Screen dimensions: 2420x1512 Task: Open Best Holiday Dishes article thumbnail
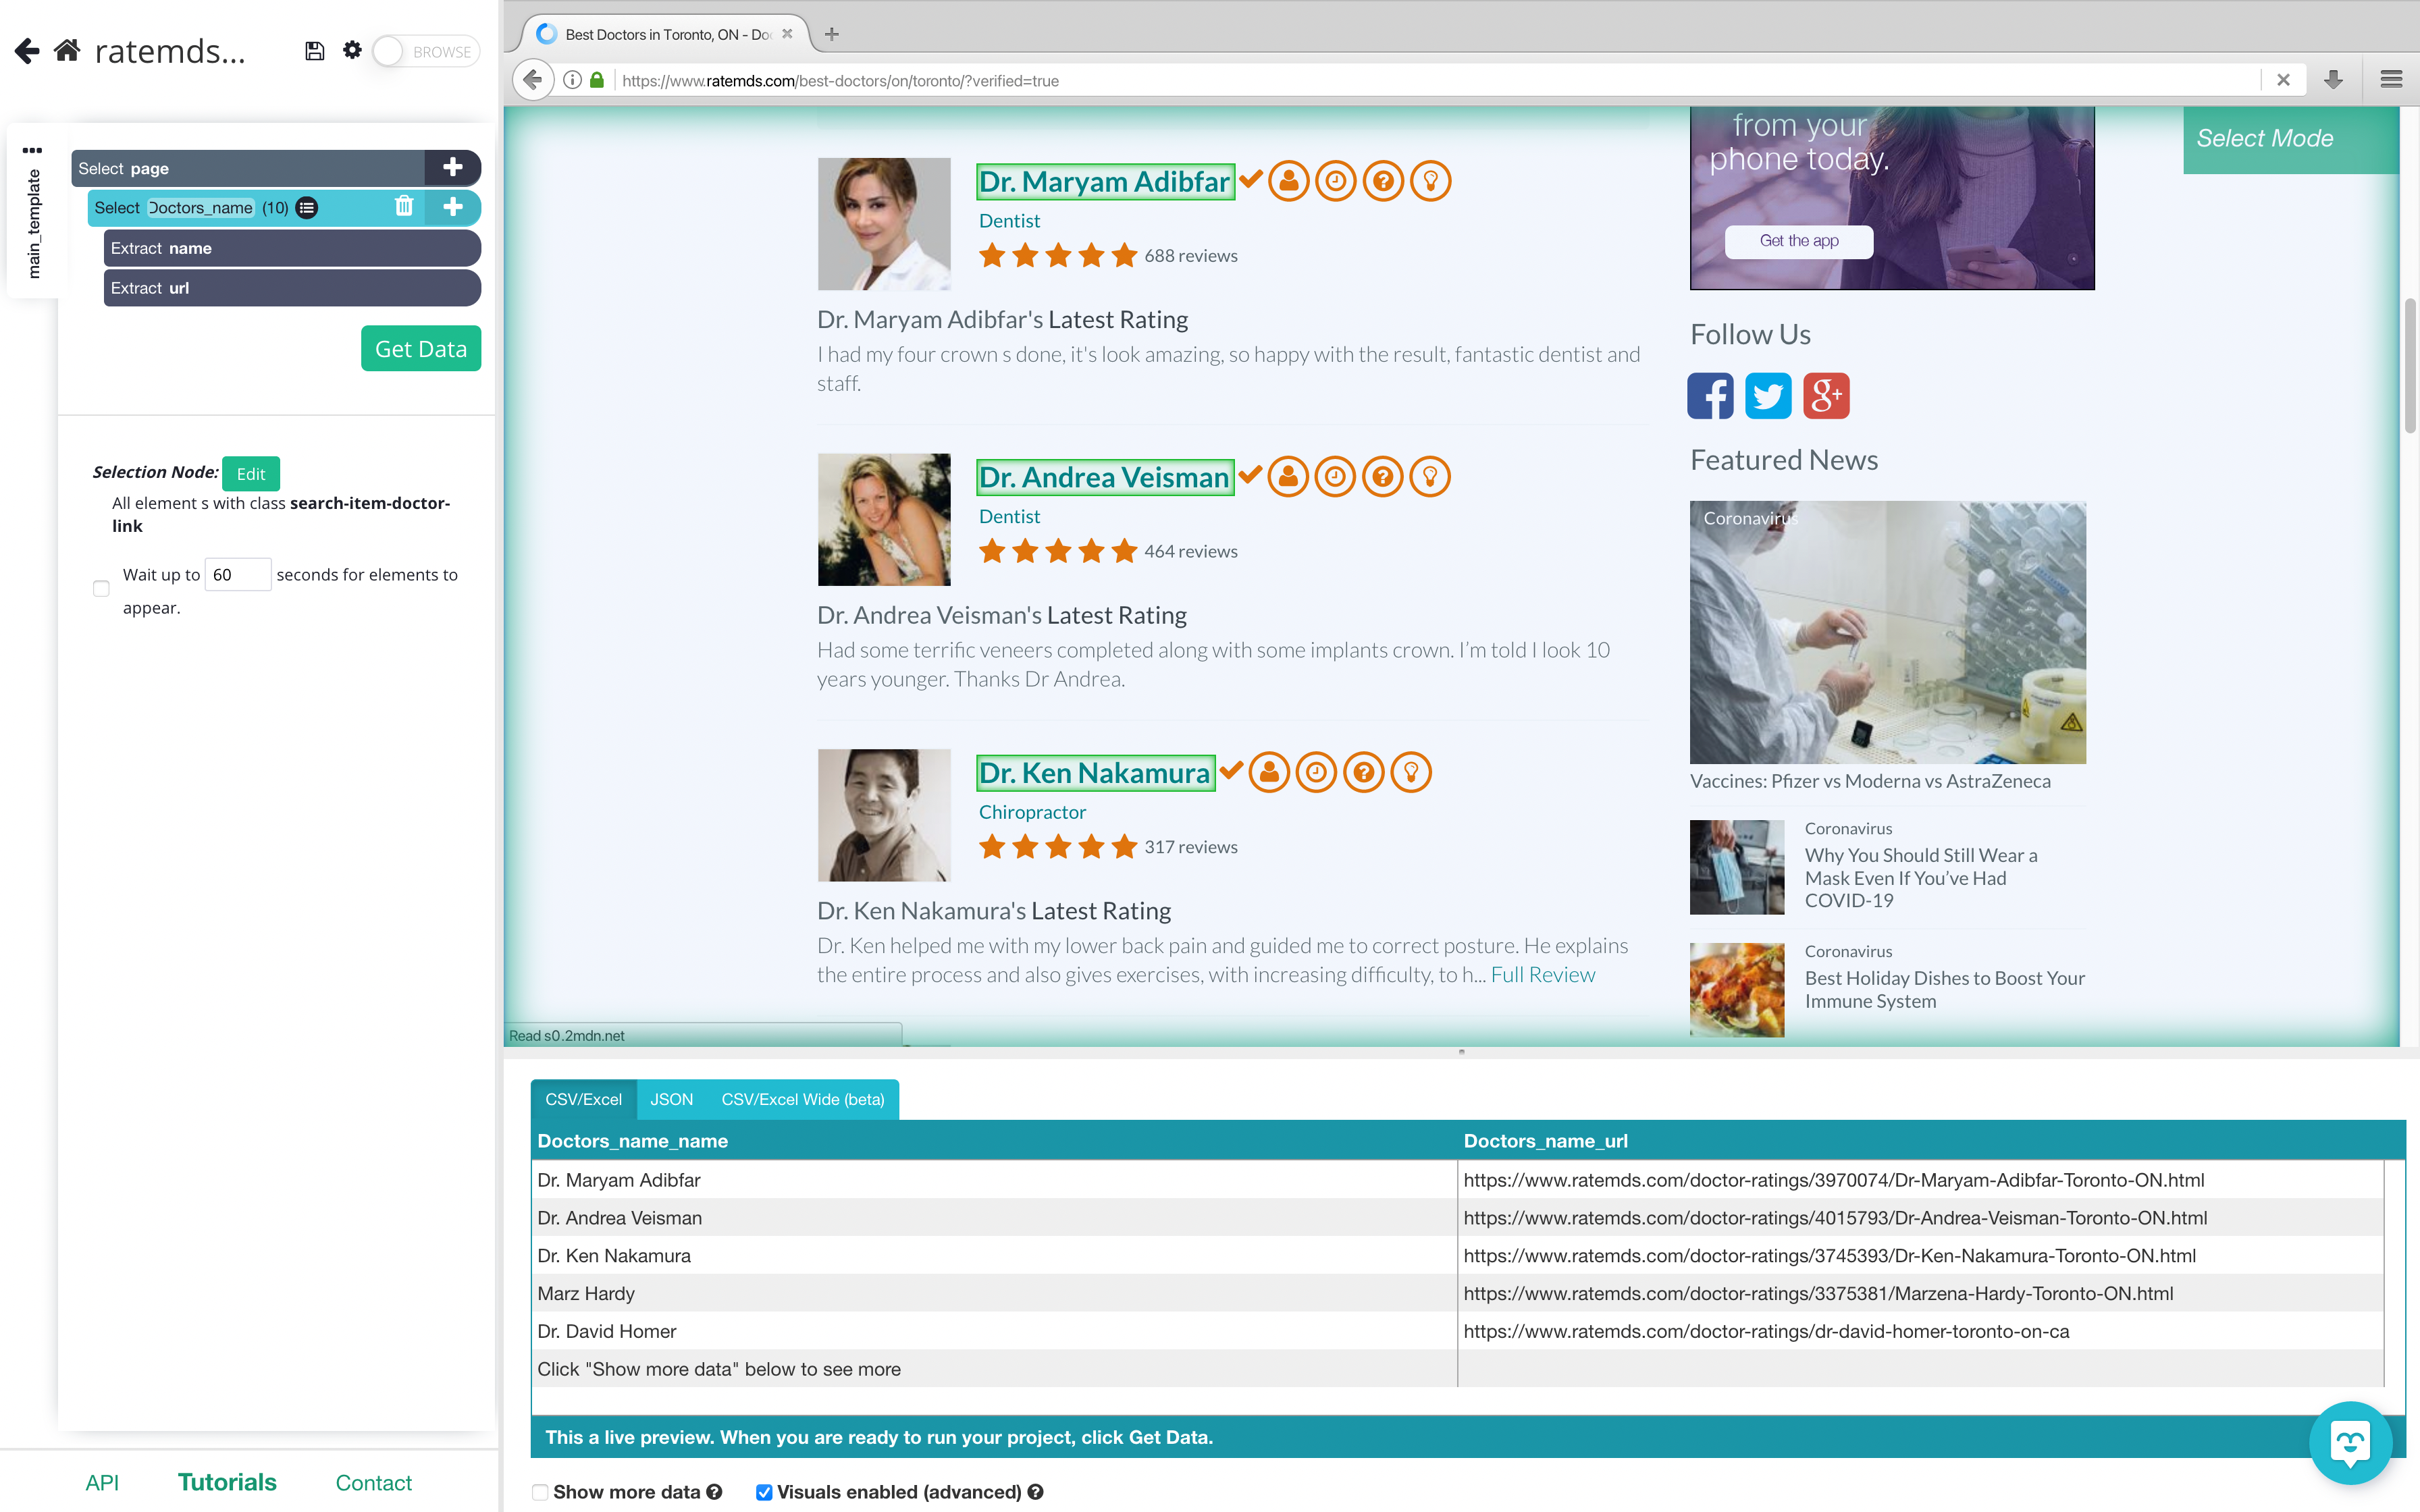click(1737, 990)
